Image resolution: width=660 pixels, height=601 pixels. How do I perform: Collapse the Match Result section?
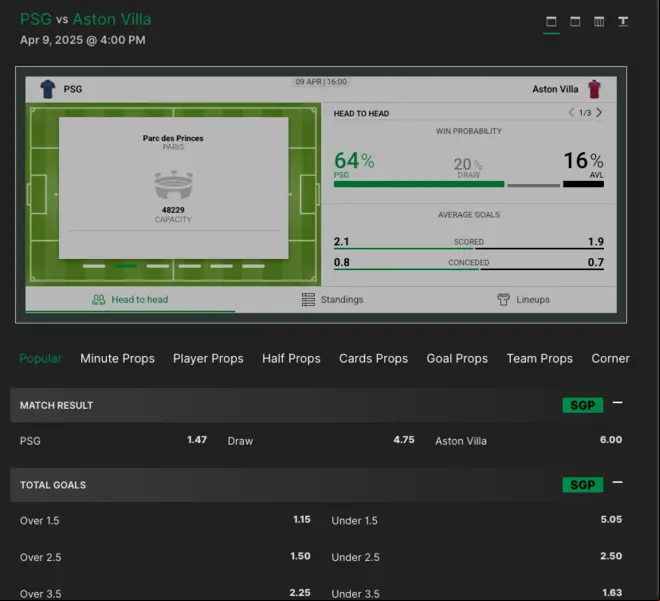[617, 403]
